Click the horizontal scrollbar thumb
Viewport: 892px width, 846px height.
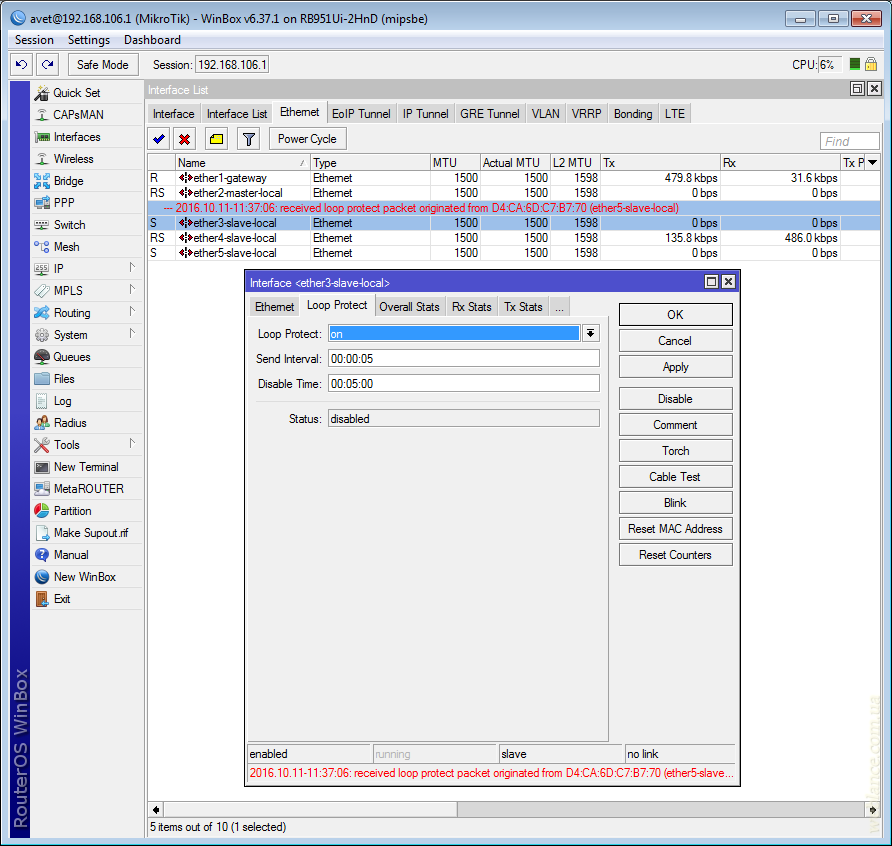click(311, 809)
